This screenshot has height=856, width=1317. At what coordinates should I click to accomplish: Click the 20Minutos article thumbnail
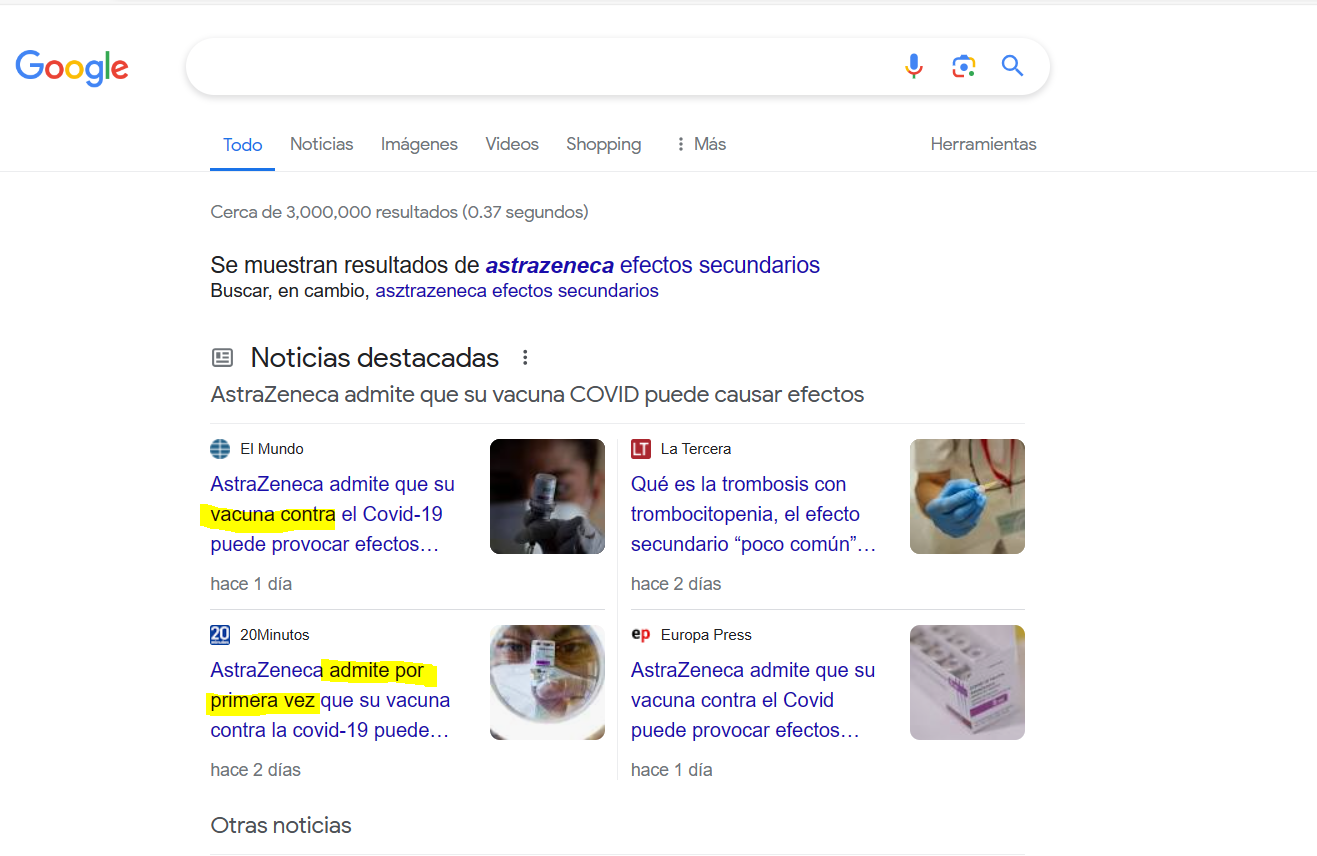547,683
